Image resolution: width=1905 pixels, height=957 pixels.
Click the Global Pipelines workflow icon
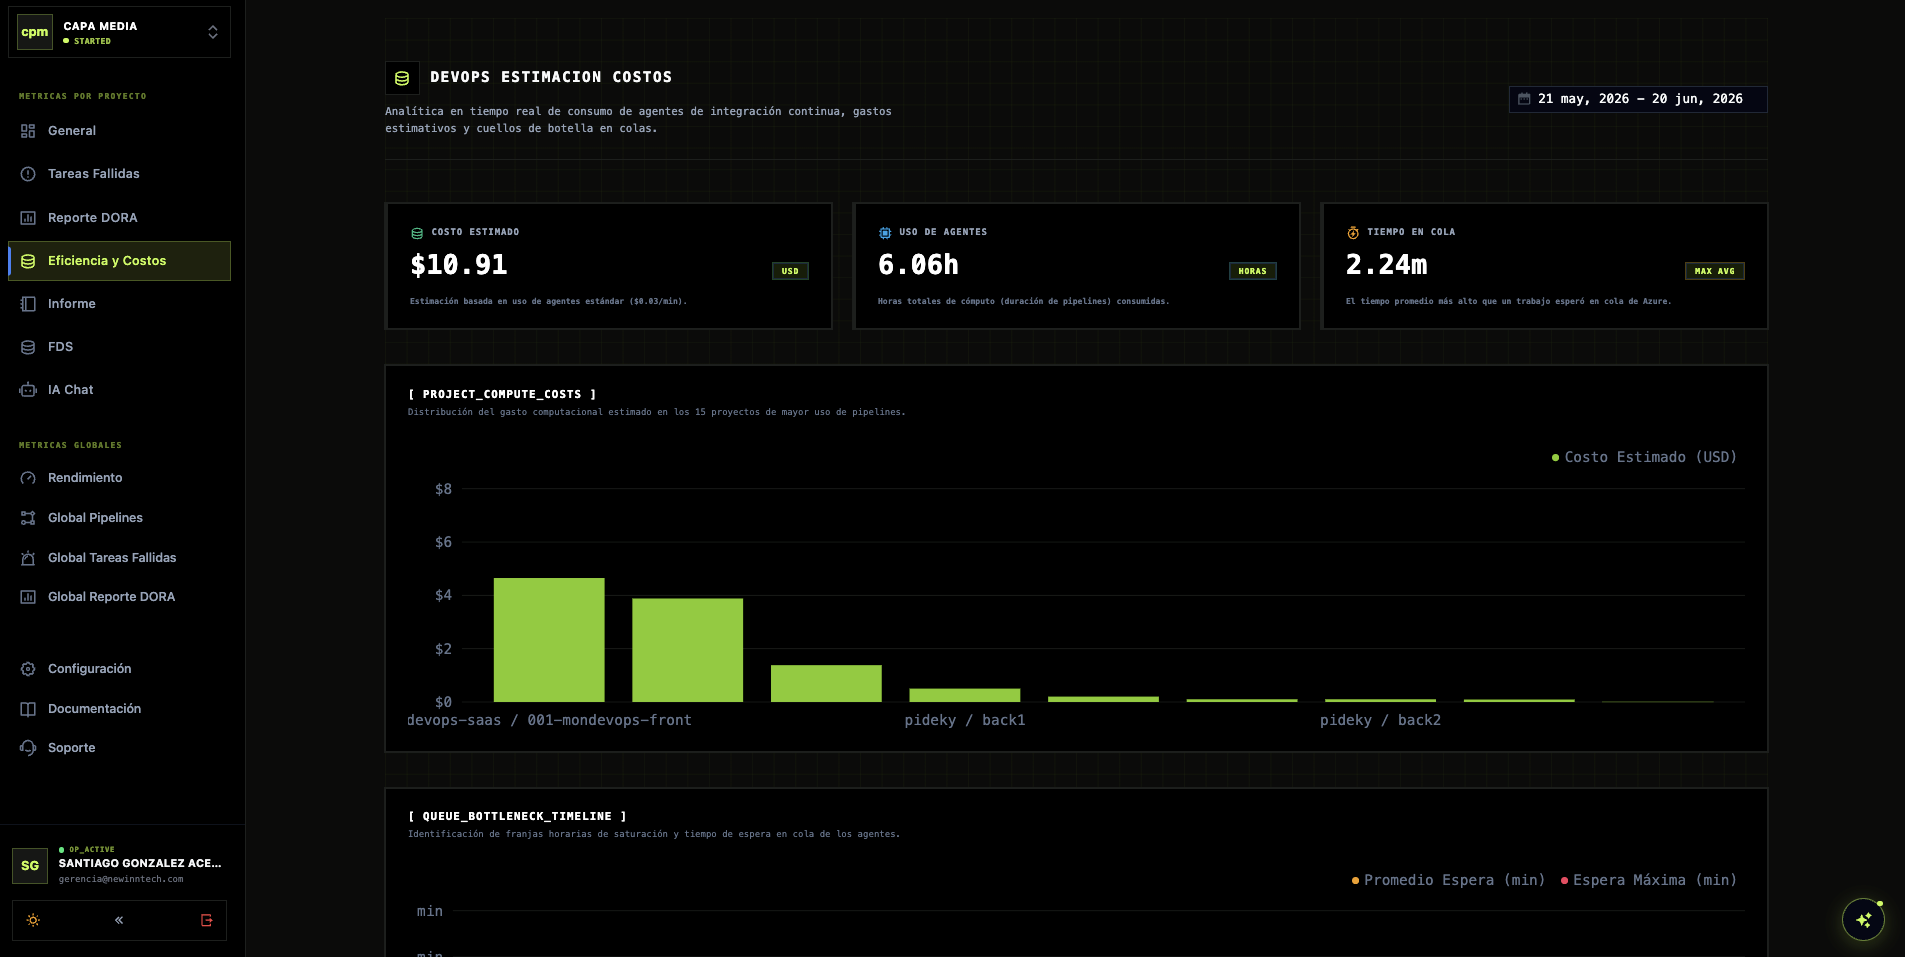tap(28, 518)
